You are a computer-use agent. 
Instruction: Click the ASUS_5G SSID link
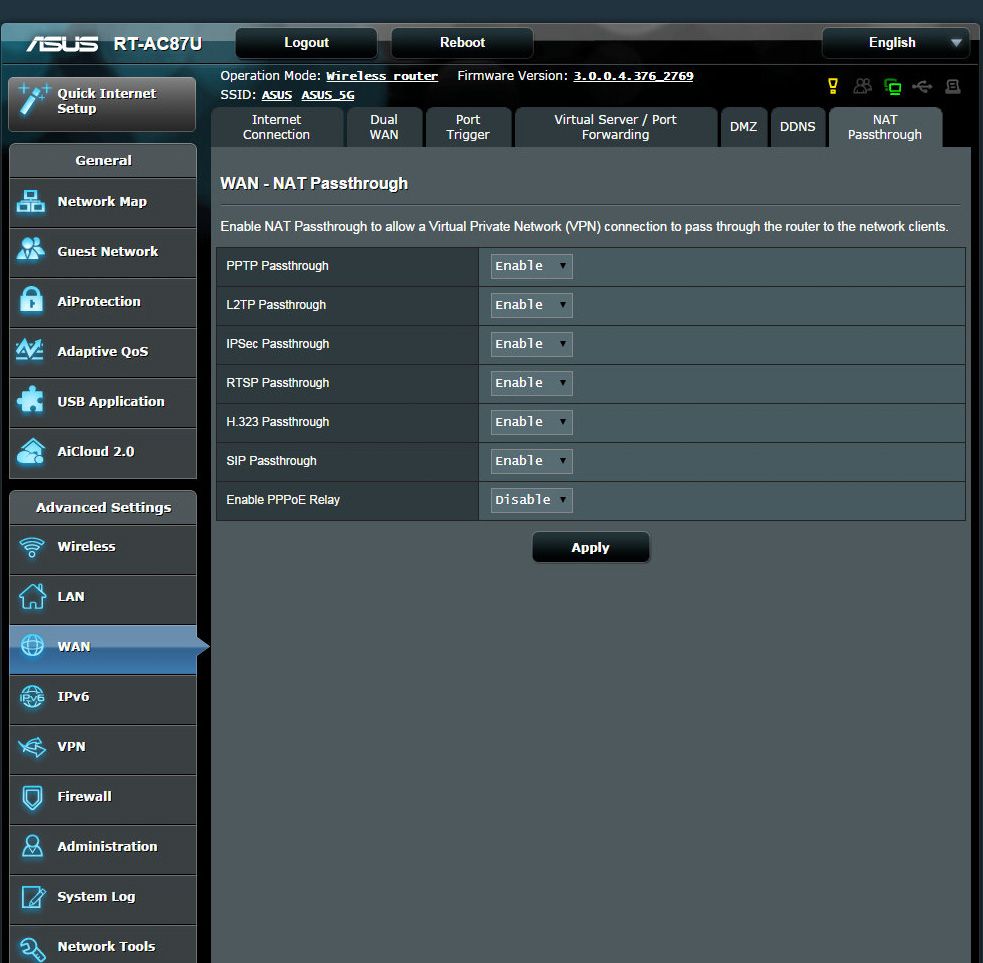(328, 95)
